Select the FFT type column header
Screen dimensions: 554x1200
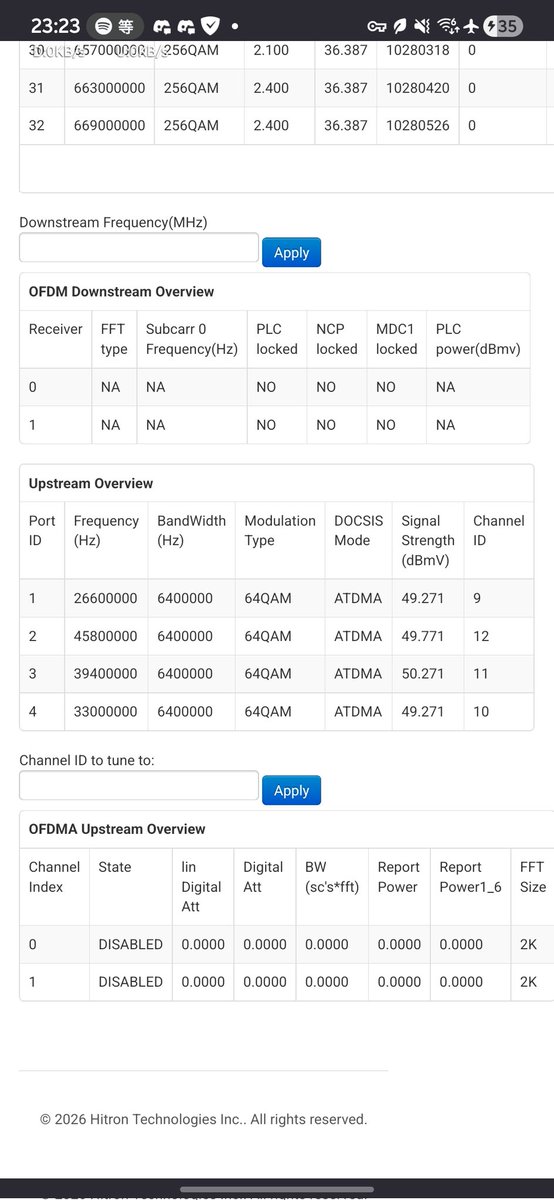coord(114,339)
